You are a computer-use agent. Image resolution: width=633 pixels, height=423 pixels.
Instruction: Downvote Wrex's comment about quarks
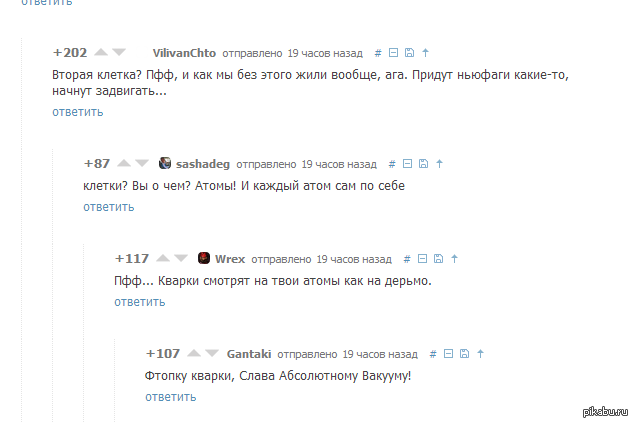point(181,258)
